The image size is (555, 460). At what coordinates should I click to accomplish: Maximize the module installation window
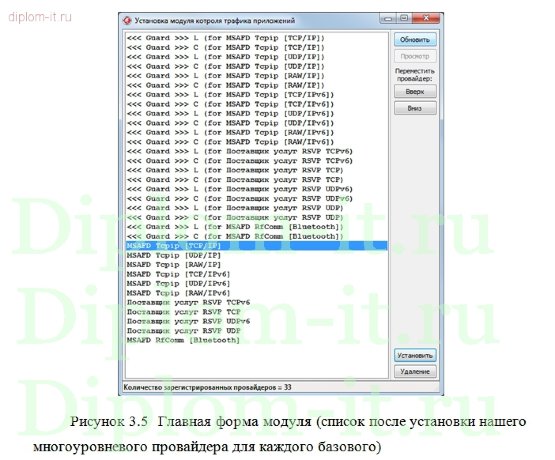[404, 18]
